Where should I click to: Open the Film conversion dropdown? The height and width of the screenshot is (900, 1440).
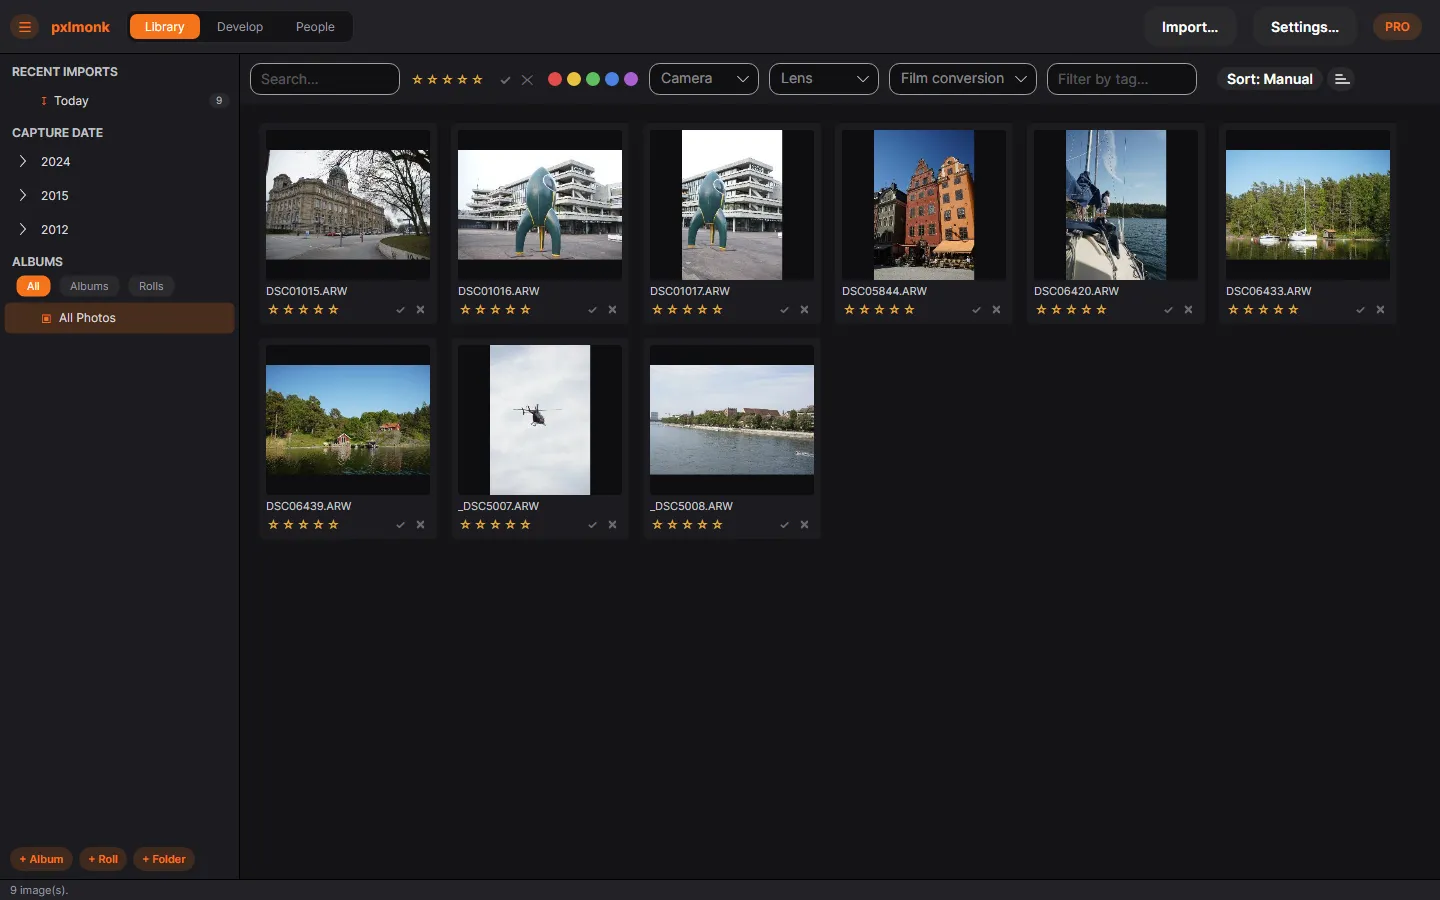pyautogui.click(x=963, y=79)
